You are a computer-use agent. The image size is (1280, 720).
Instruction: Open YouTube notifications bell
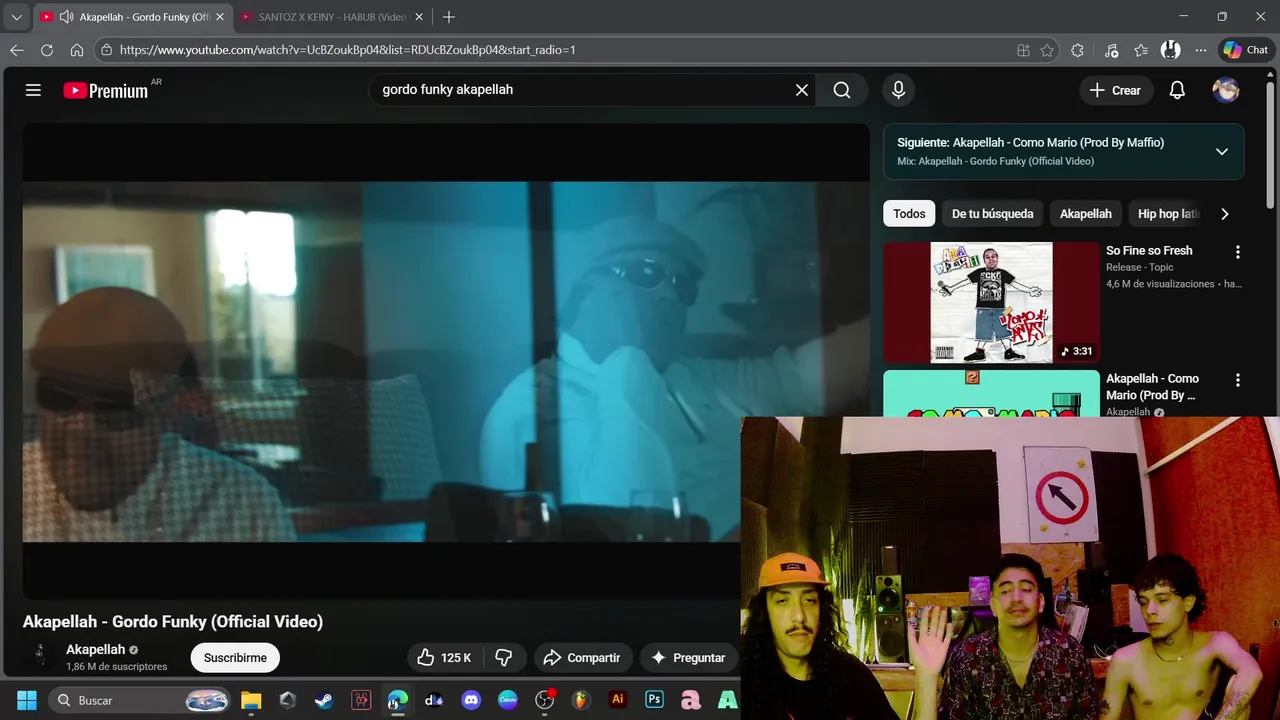[1177, 90]
